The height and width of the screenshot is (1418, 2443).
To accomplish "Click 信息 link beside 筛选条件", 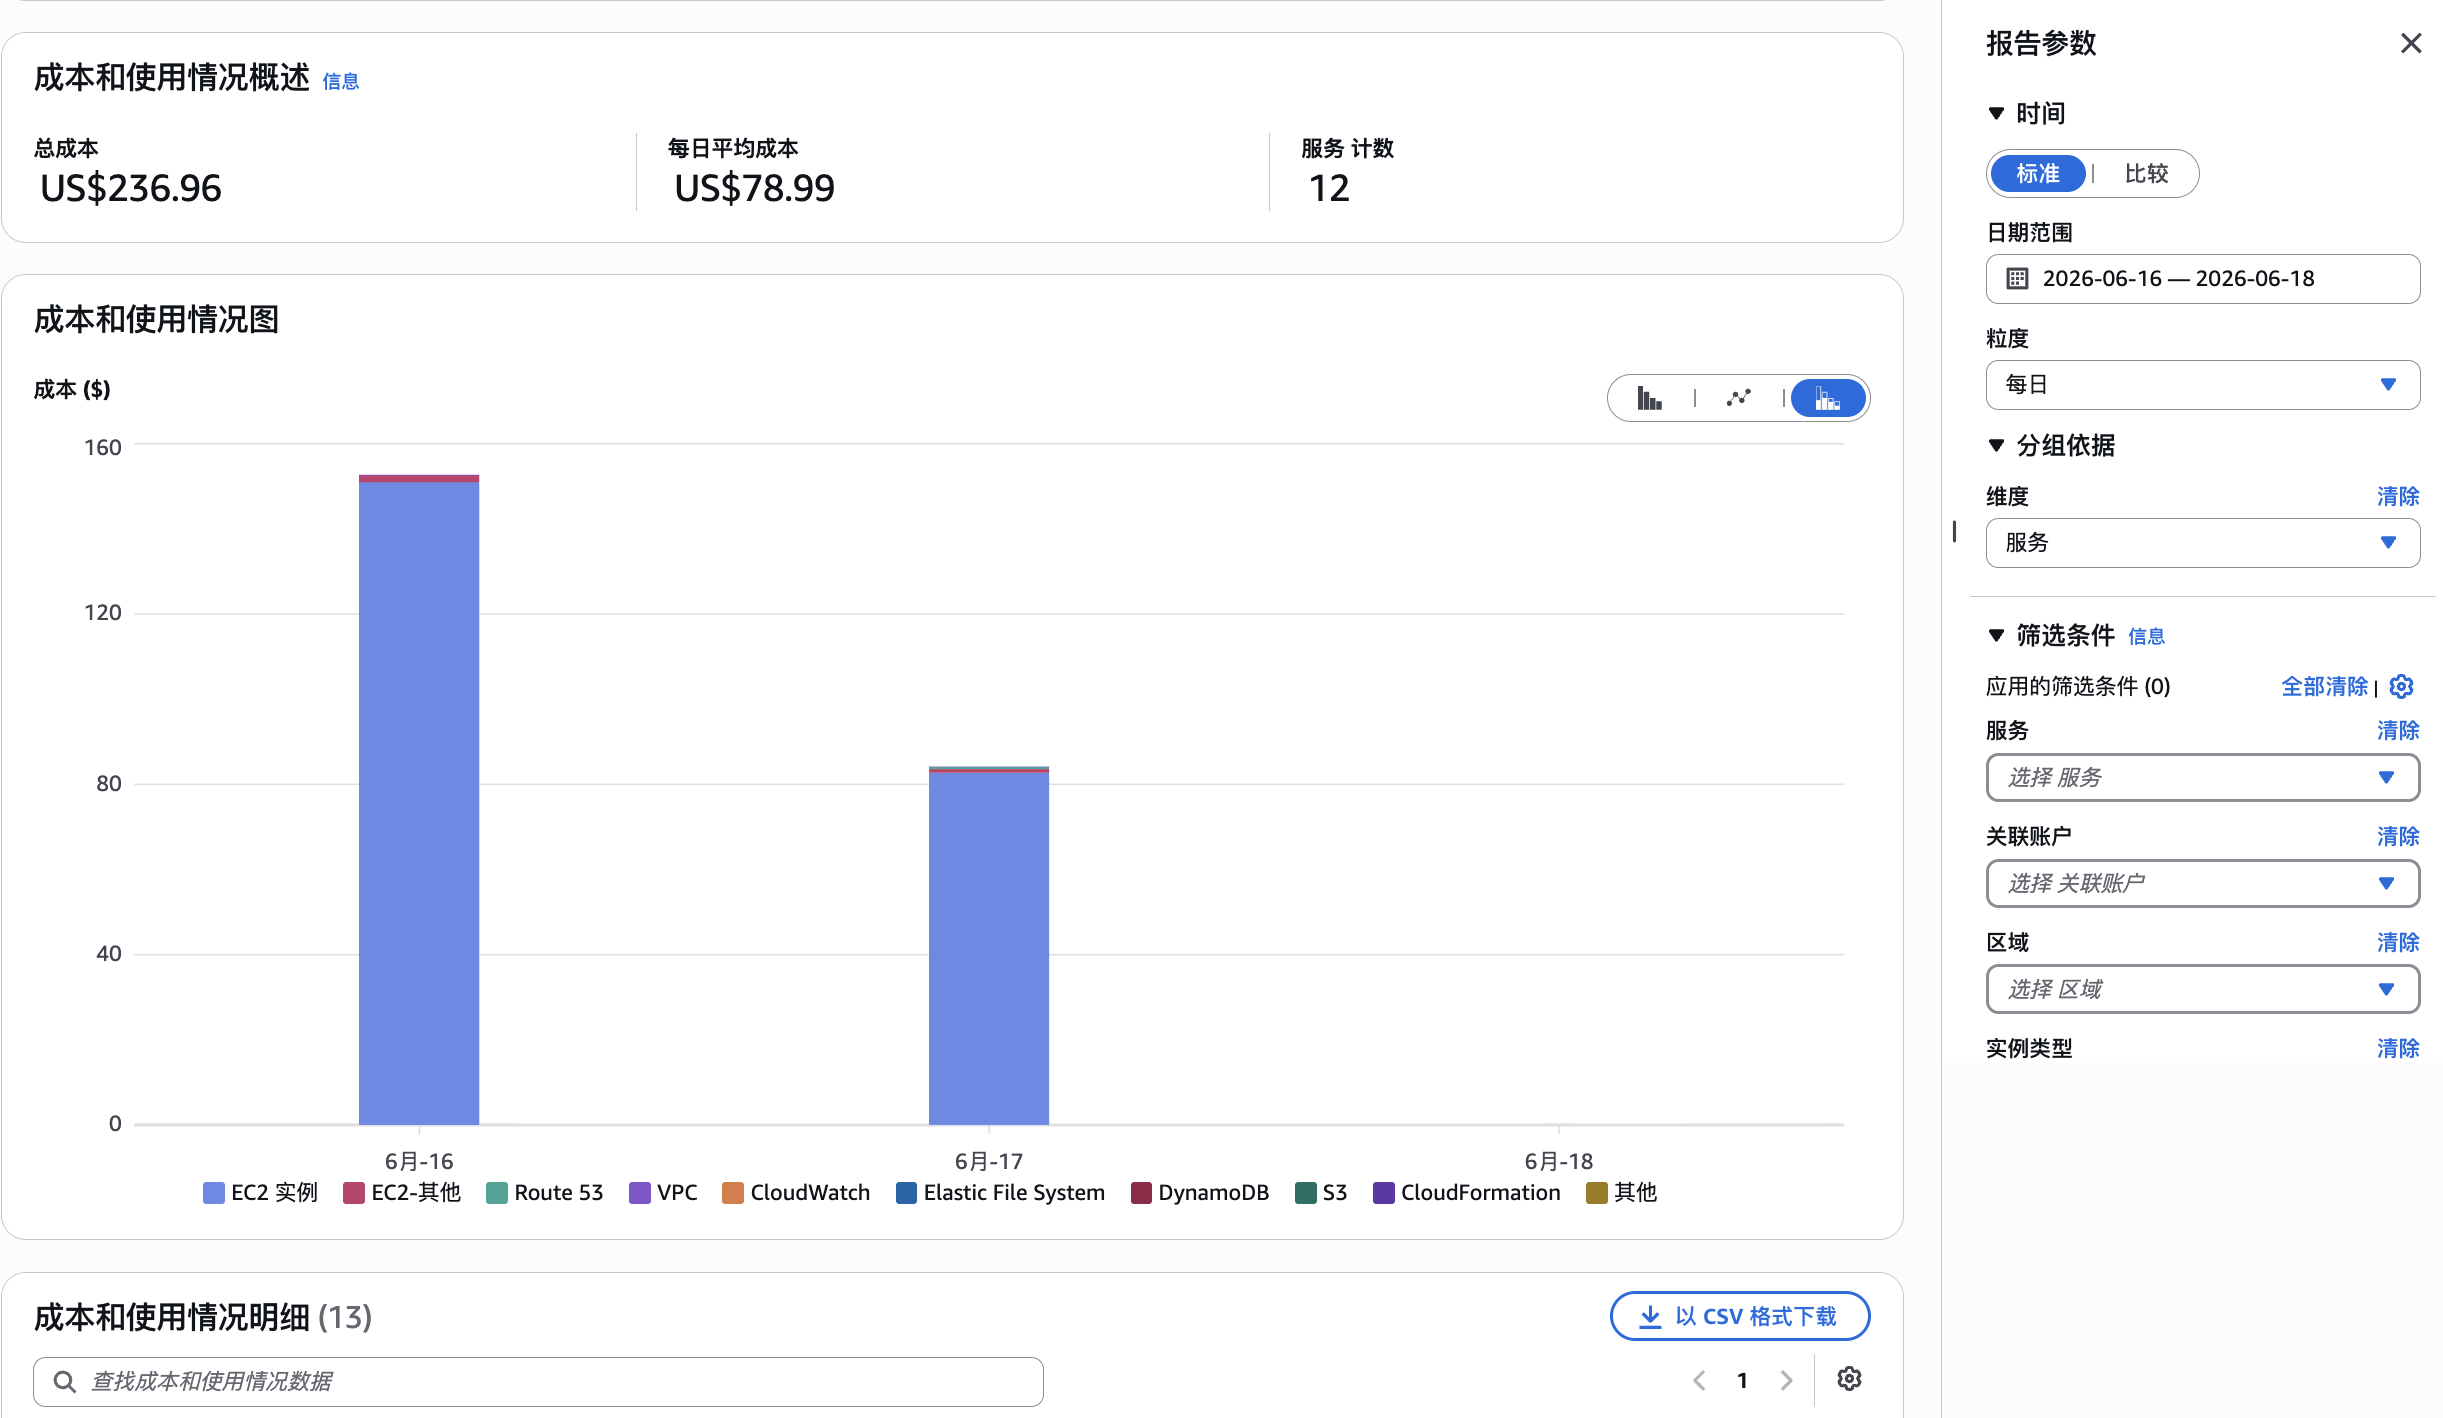I will pyautogui.click(x=2146, y=637).
